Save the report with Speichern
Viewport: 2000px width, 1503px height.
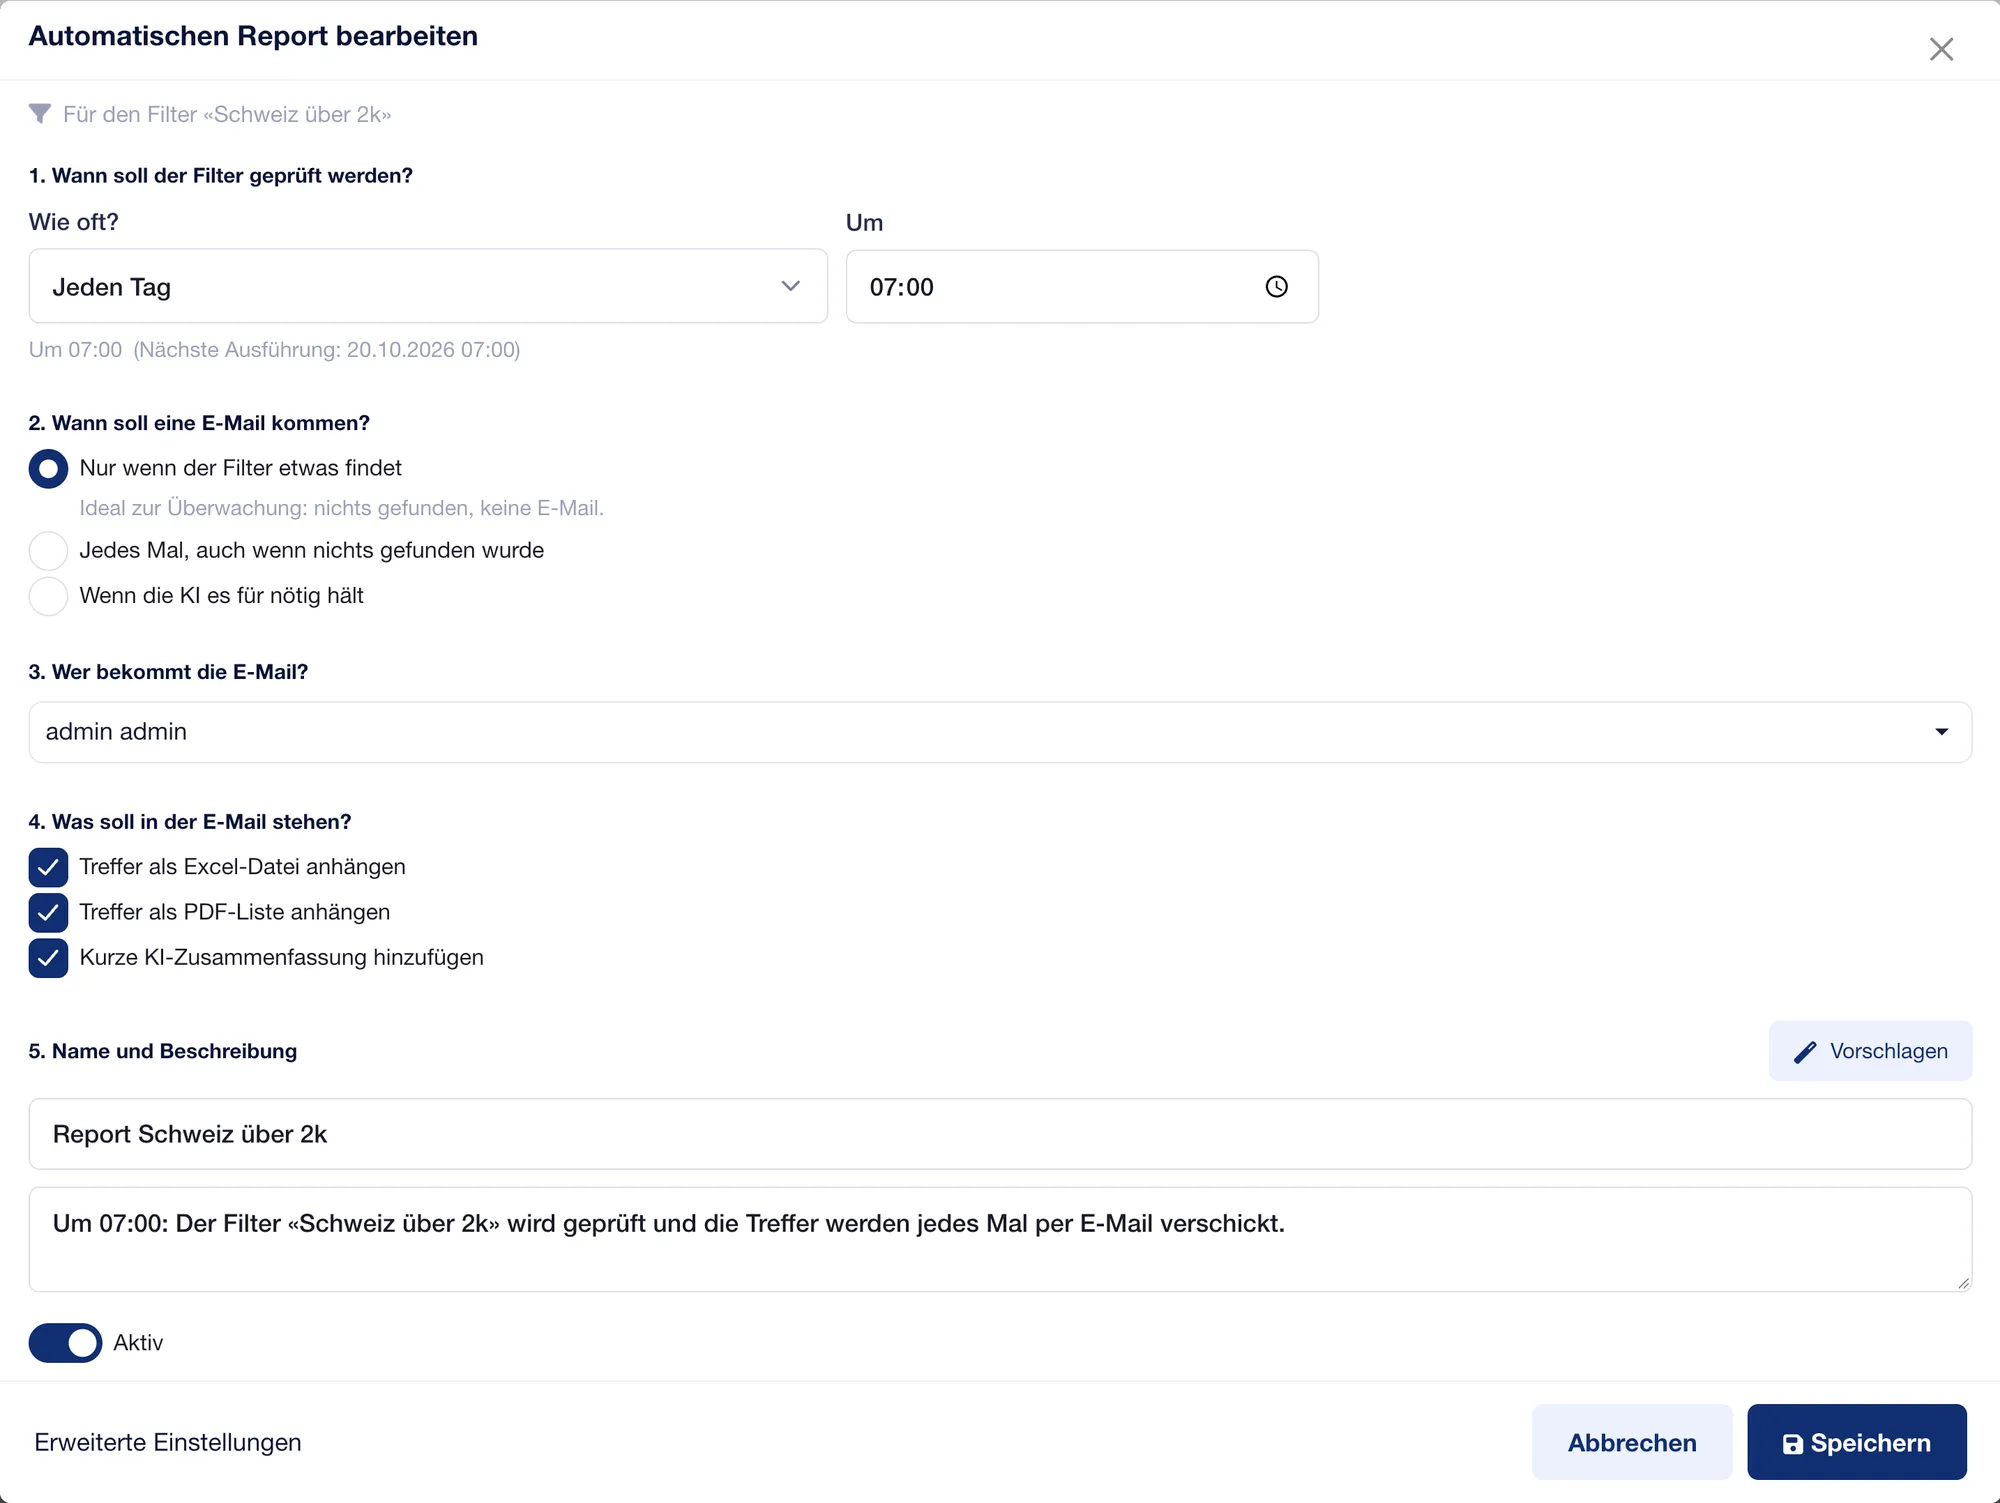tap(1857, 1442)
